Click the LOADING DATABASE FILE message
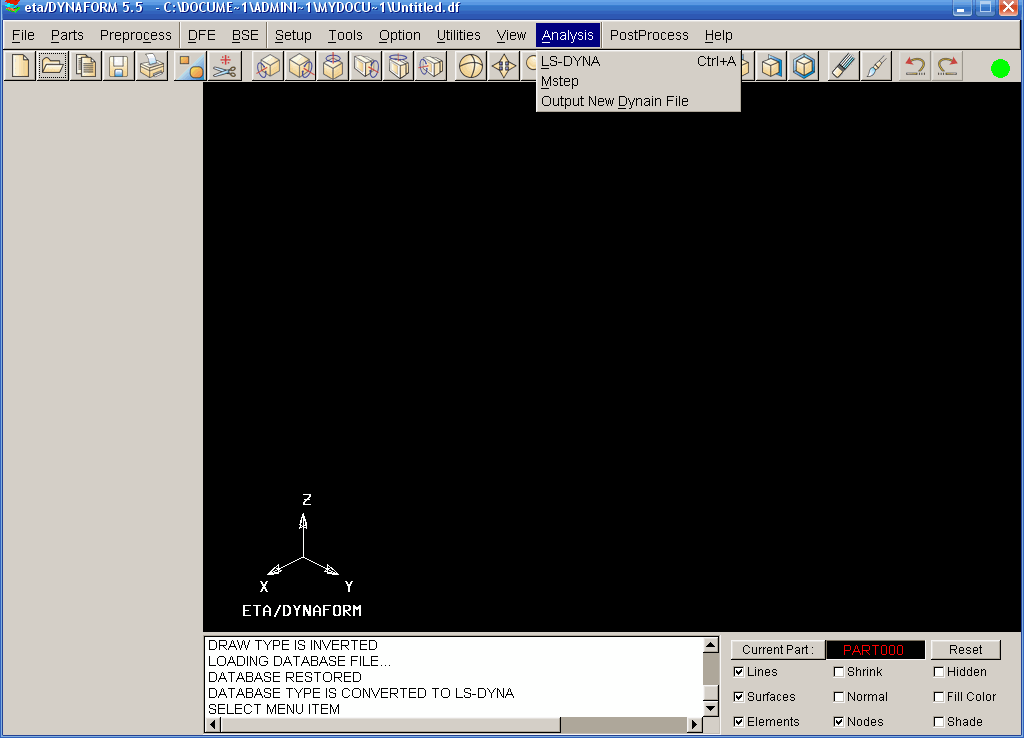 tap(299, 661)
